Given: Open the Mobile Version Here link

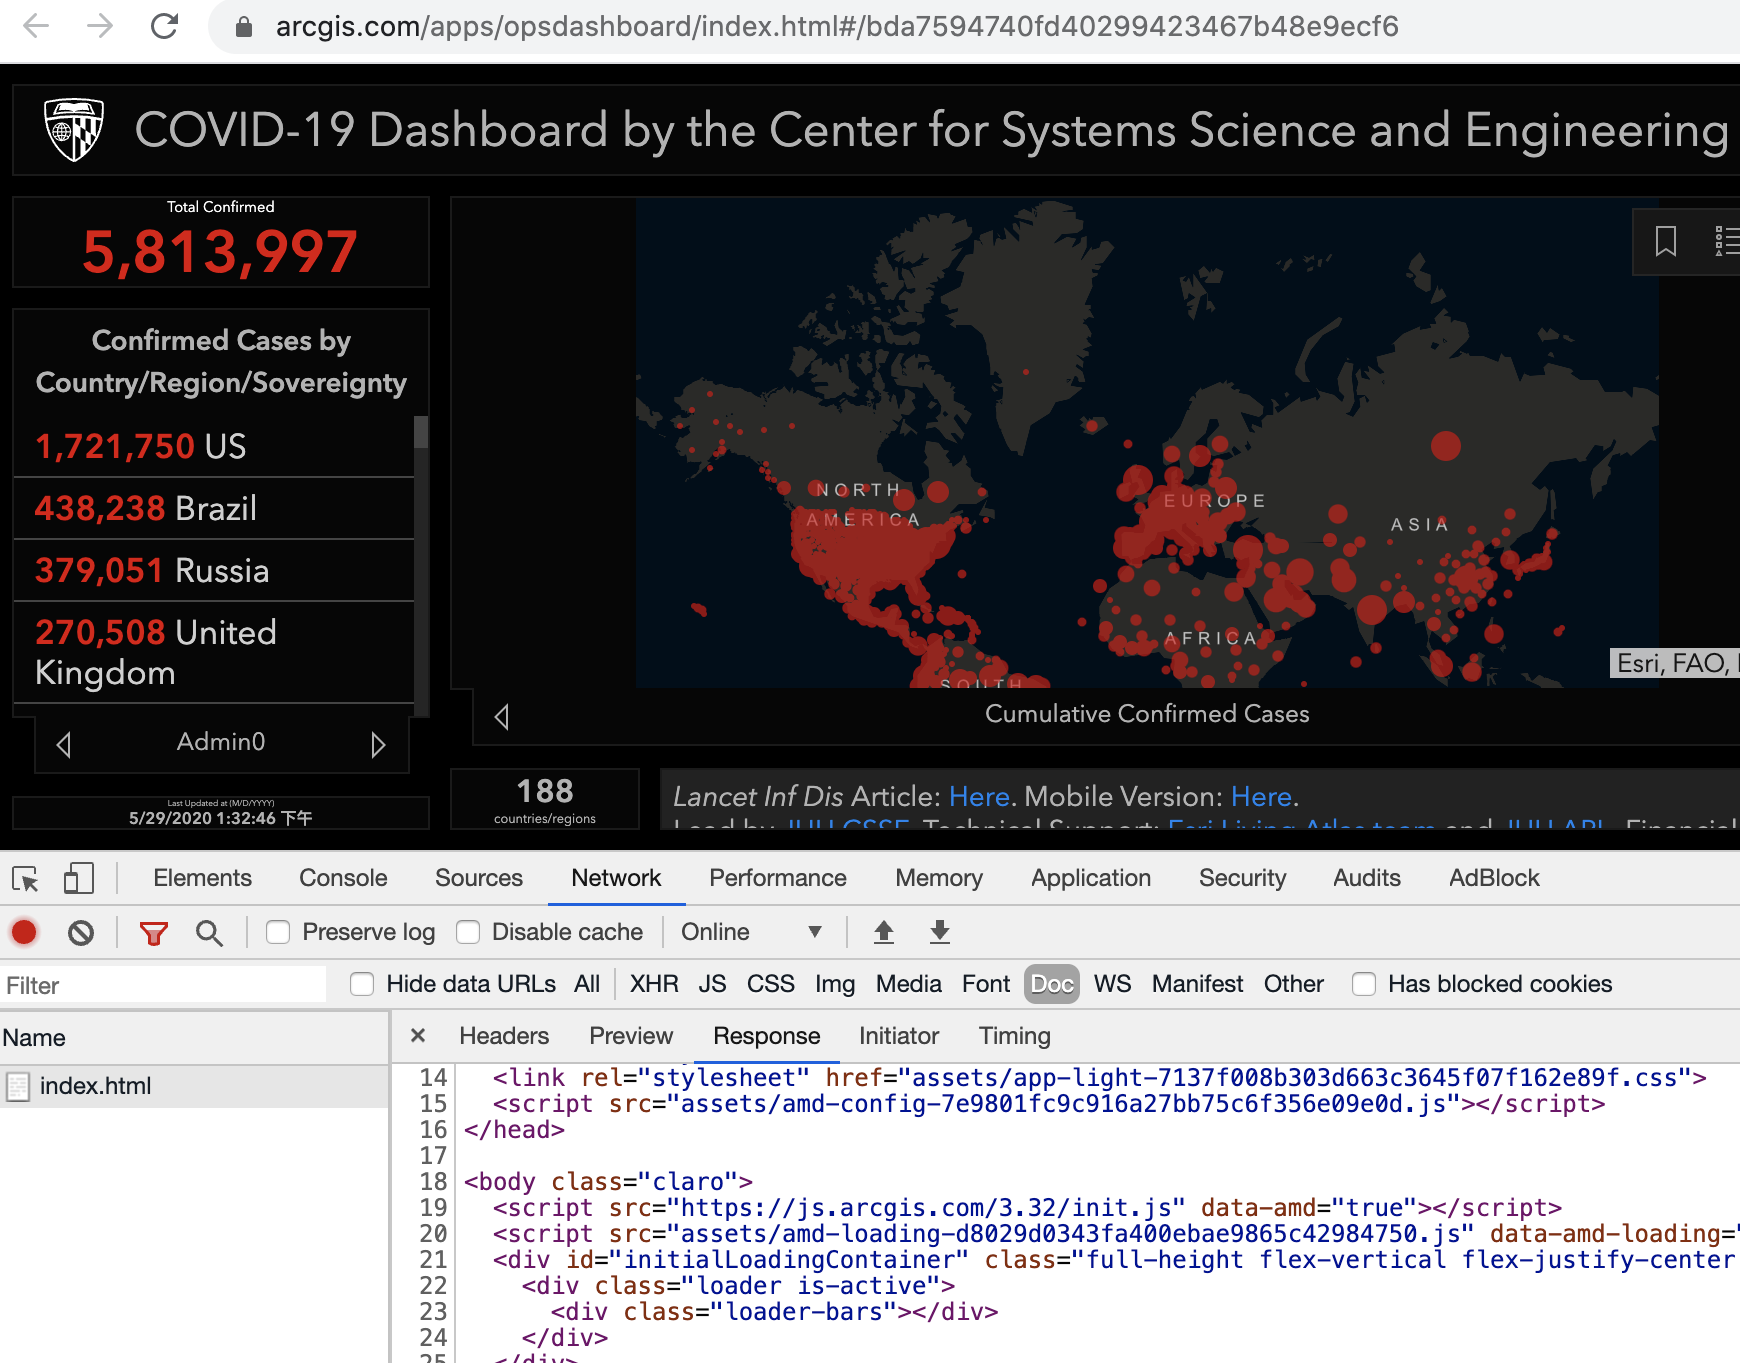Looking at the screenshot, I should (1262, 797).
